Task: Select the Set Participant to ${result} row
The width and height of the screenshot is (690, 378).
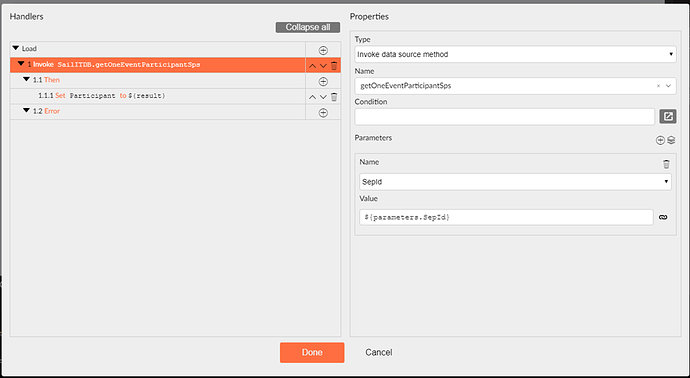Action: (158, 96)
